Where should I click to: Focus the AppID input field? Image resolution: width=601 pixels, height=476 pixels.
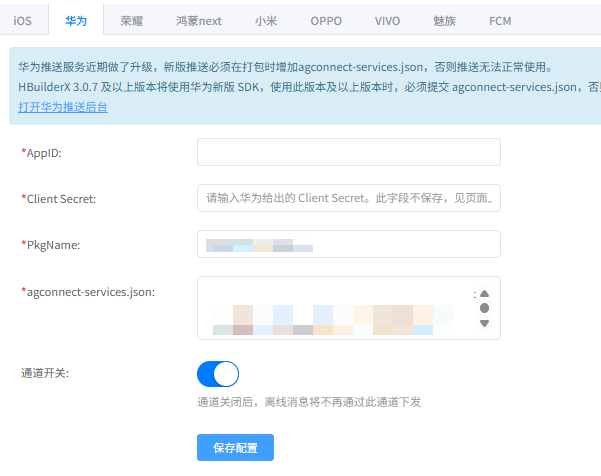pyautogui.click(x=349, y=152)
